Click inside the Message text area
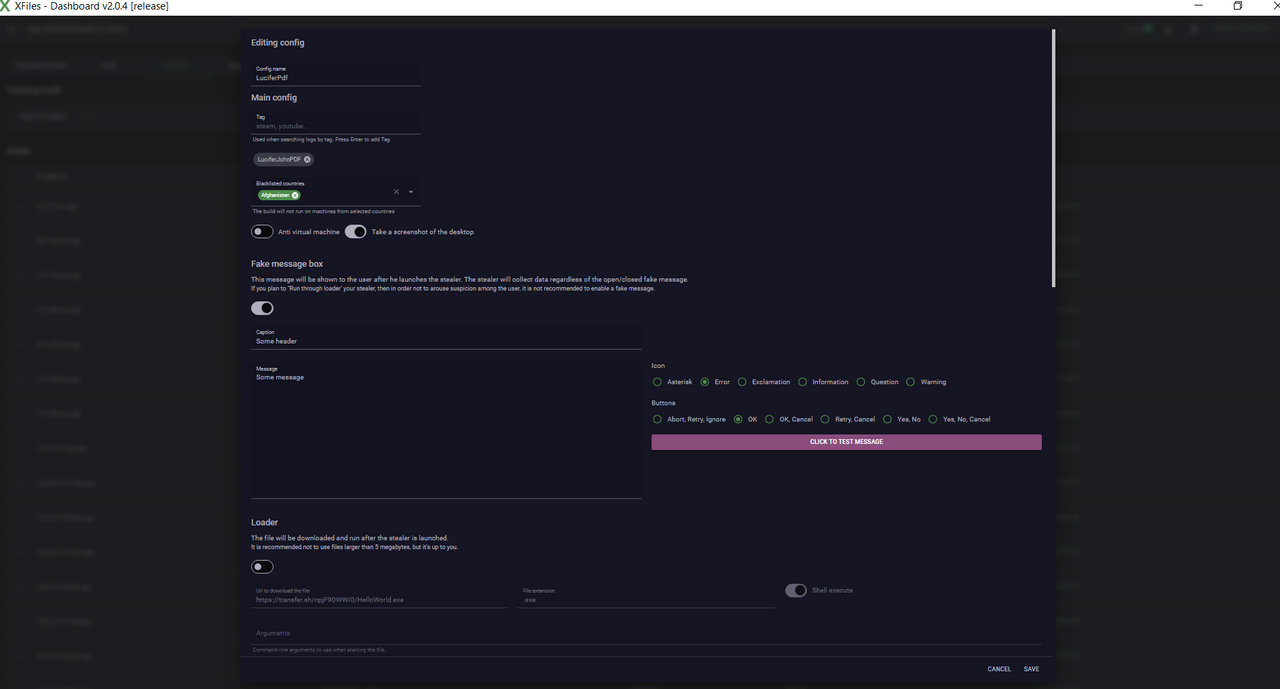 click(x=445, y=430)
